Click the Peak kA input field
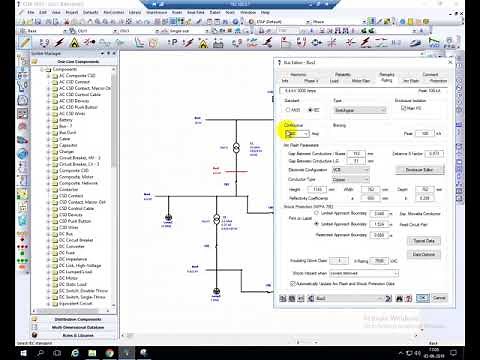Screen dimensions: 480x360 pyautogui.click(x=425, y=134)
